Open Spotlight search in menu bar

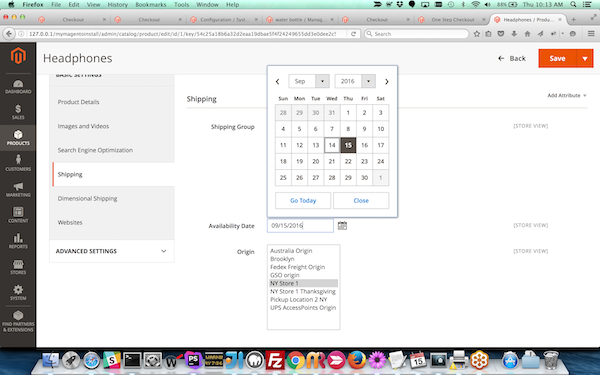[573, 5]
